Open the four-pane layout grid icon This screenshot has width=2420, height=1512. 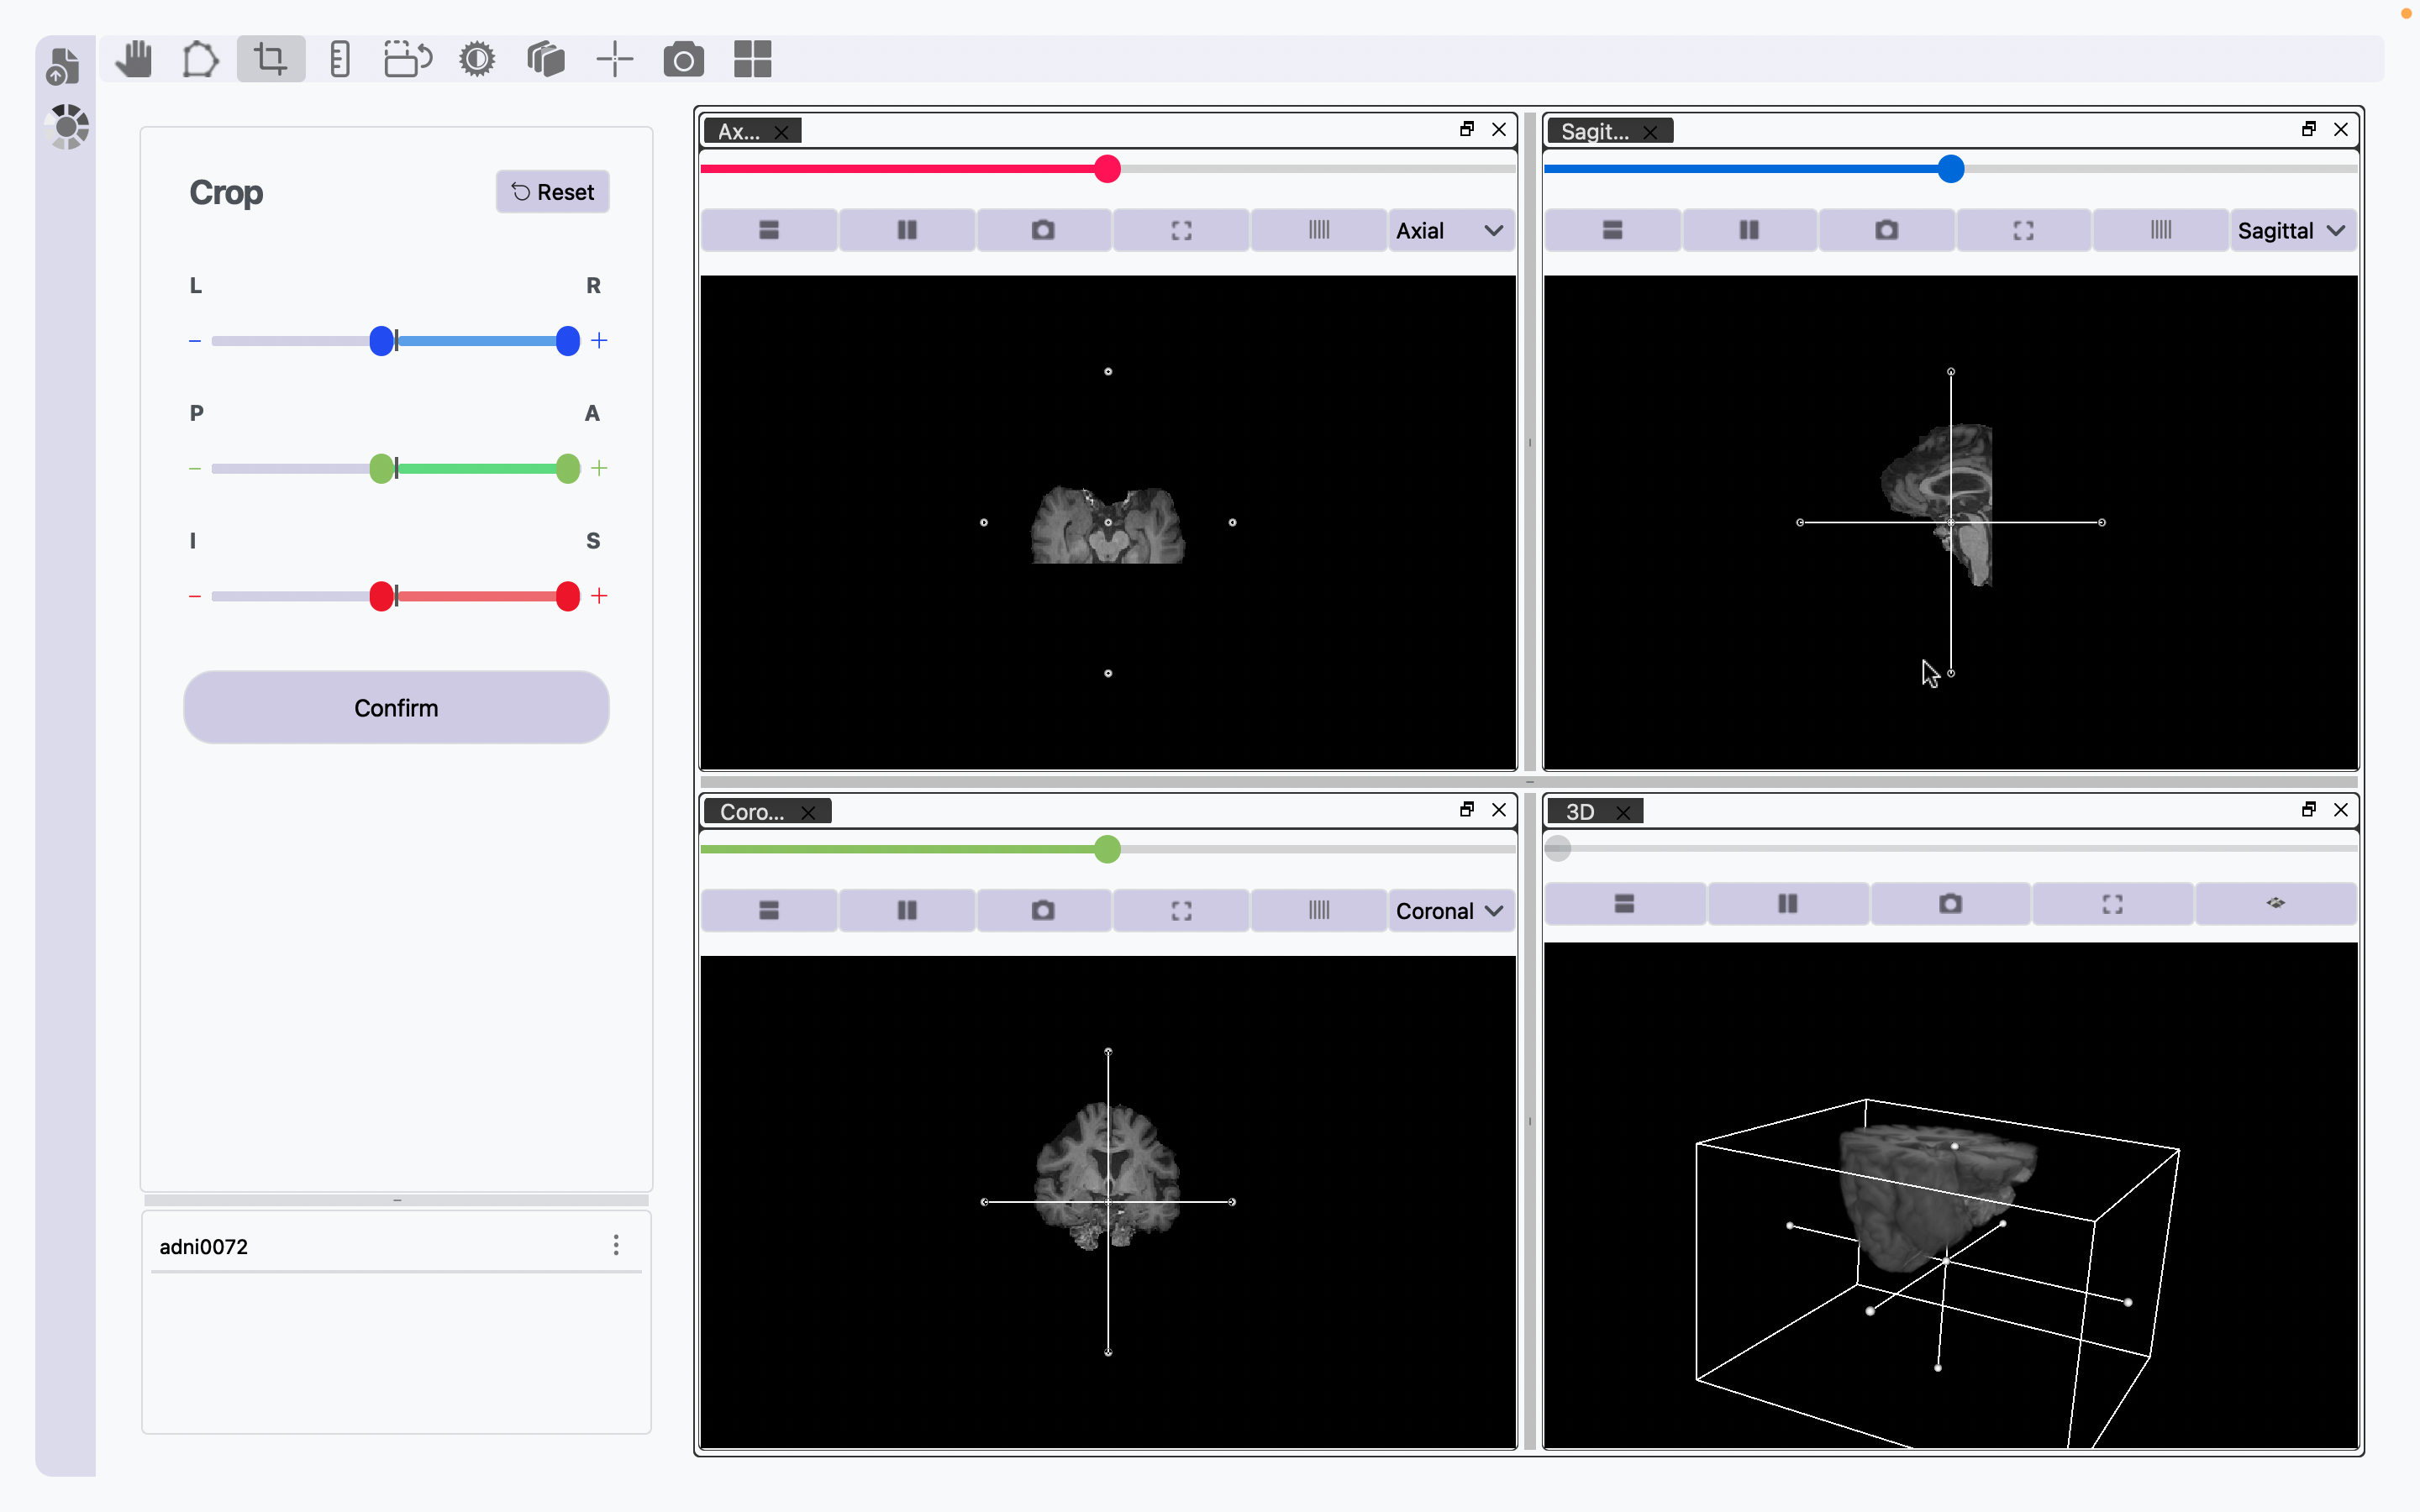pyautogui.click(x=752, y=60)
